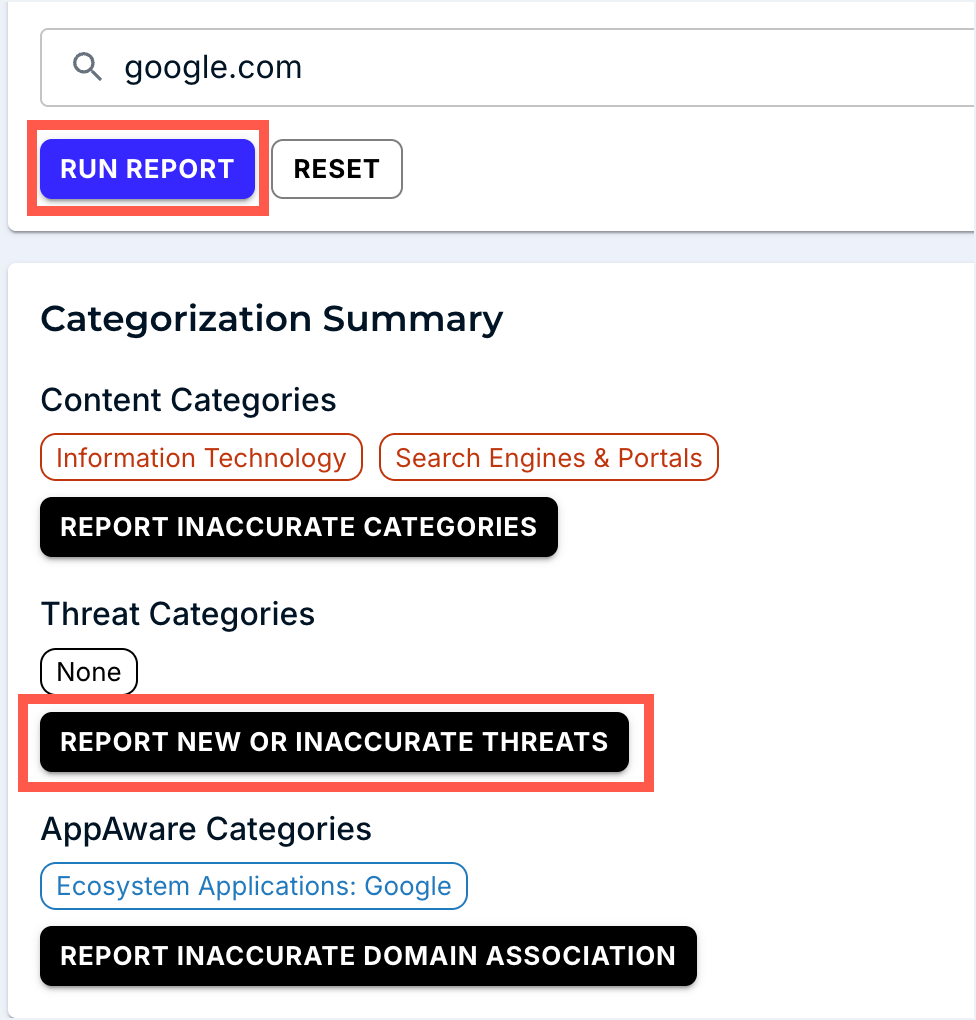Report an inaccuracy for Information Technology tag
976x1020 pixels.
click(x=298, y=527)
